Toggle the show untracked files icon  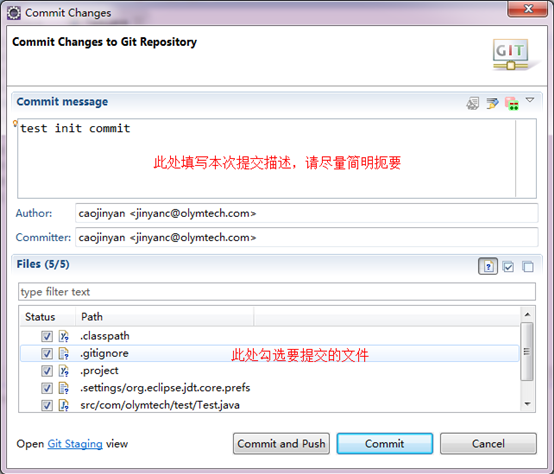488,266
